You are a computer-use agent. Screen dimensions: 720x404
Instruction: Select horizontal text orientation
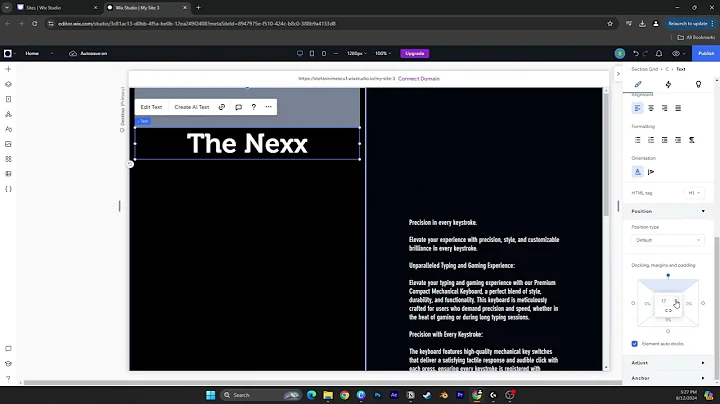click(x=637, y=172)
